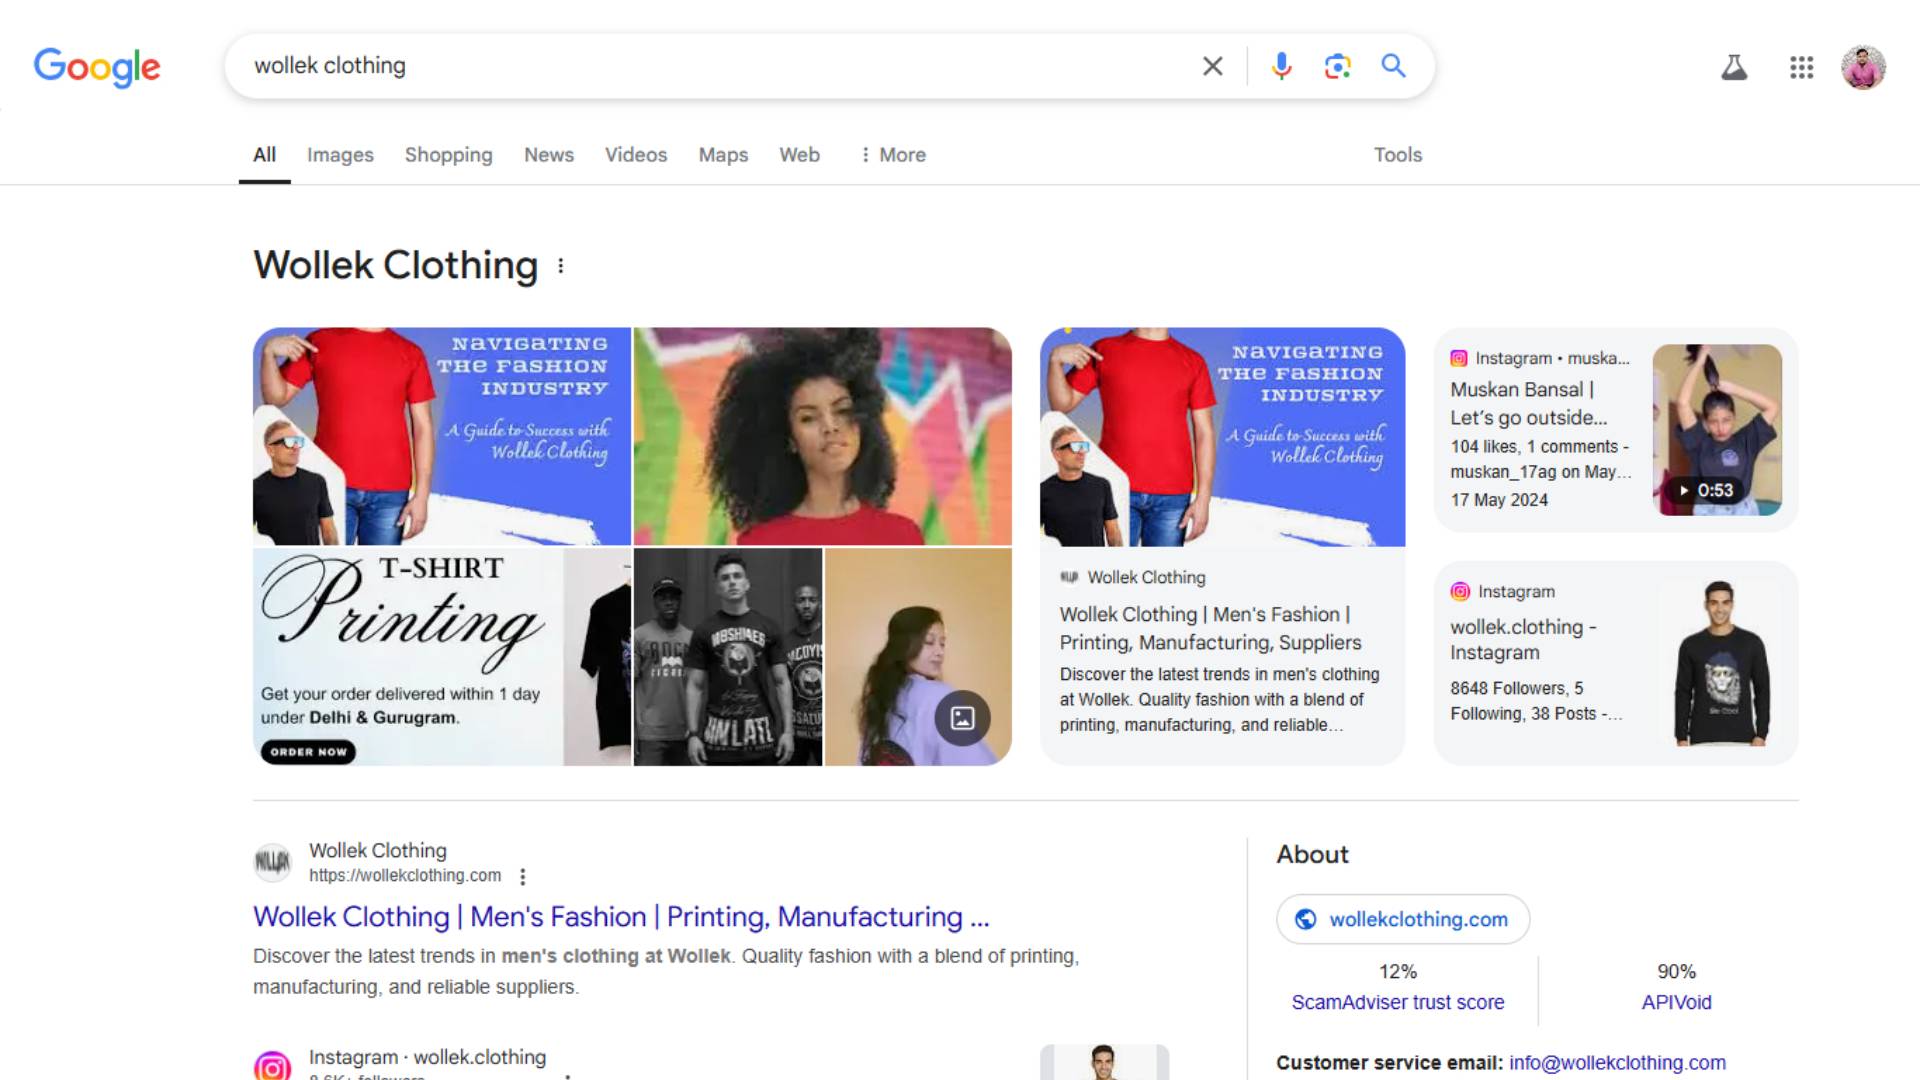The image size is (1920, 1080).
Task: Open options beside Wollek Clothing heading
Action: (x=561, y=266)
